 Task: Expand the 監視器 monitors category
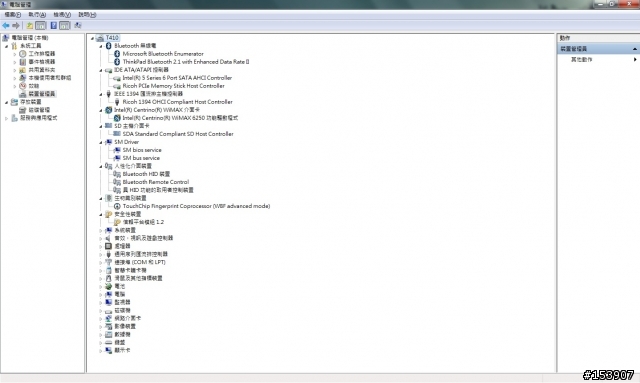click(x=101, y=302)
